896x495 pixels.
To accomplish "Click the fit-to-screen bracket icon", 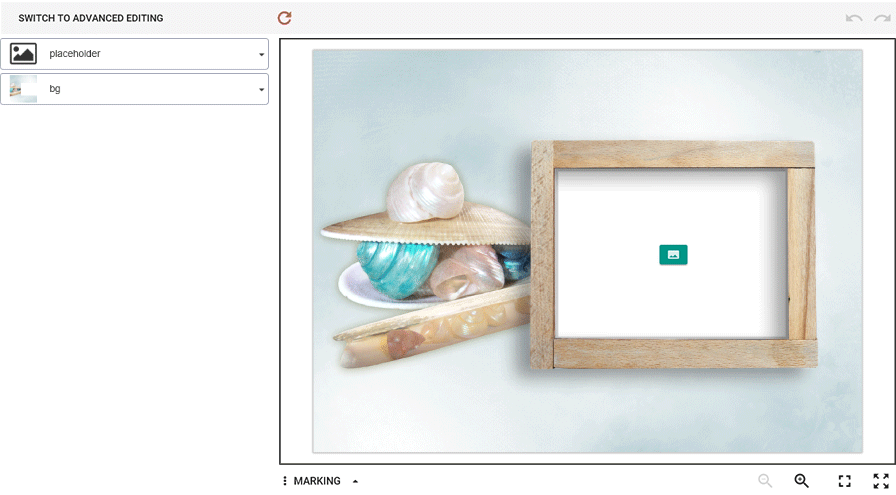I will click(845, 481).
